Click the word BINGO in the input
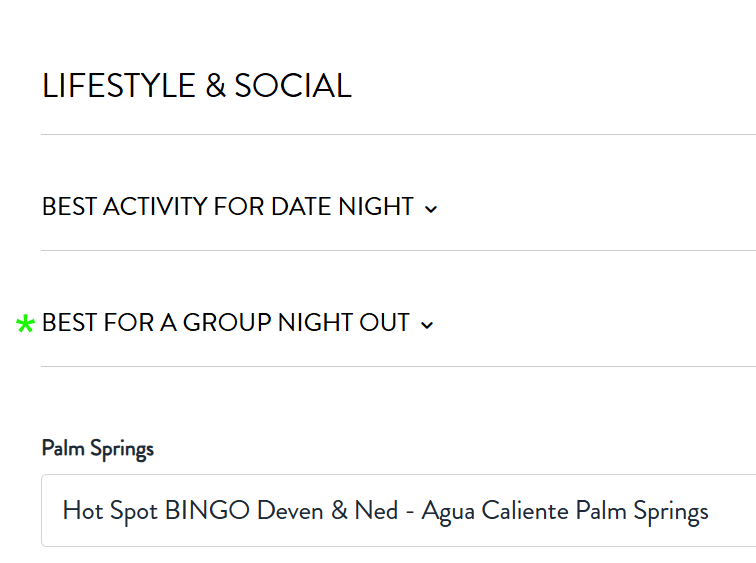The image size is (756, 563). click(207, 511)
